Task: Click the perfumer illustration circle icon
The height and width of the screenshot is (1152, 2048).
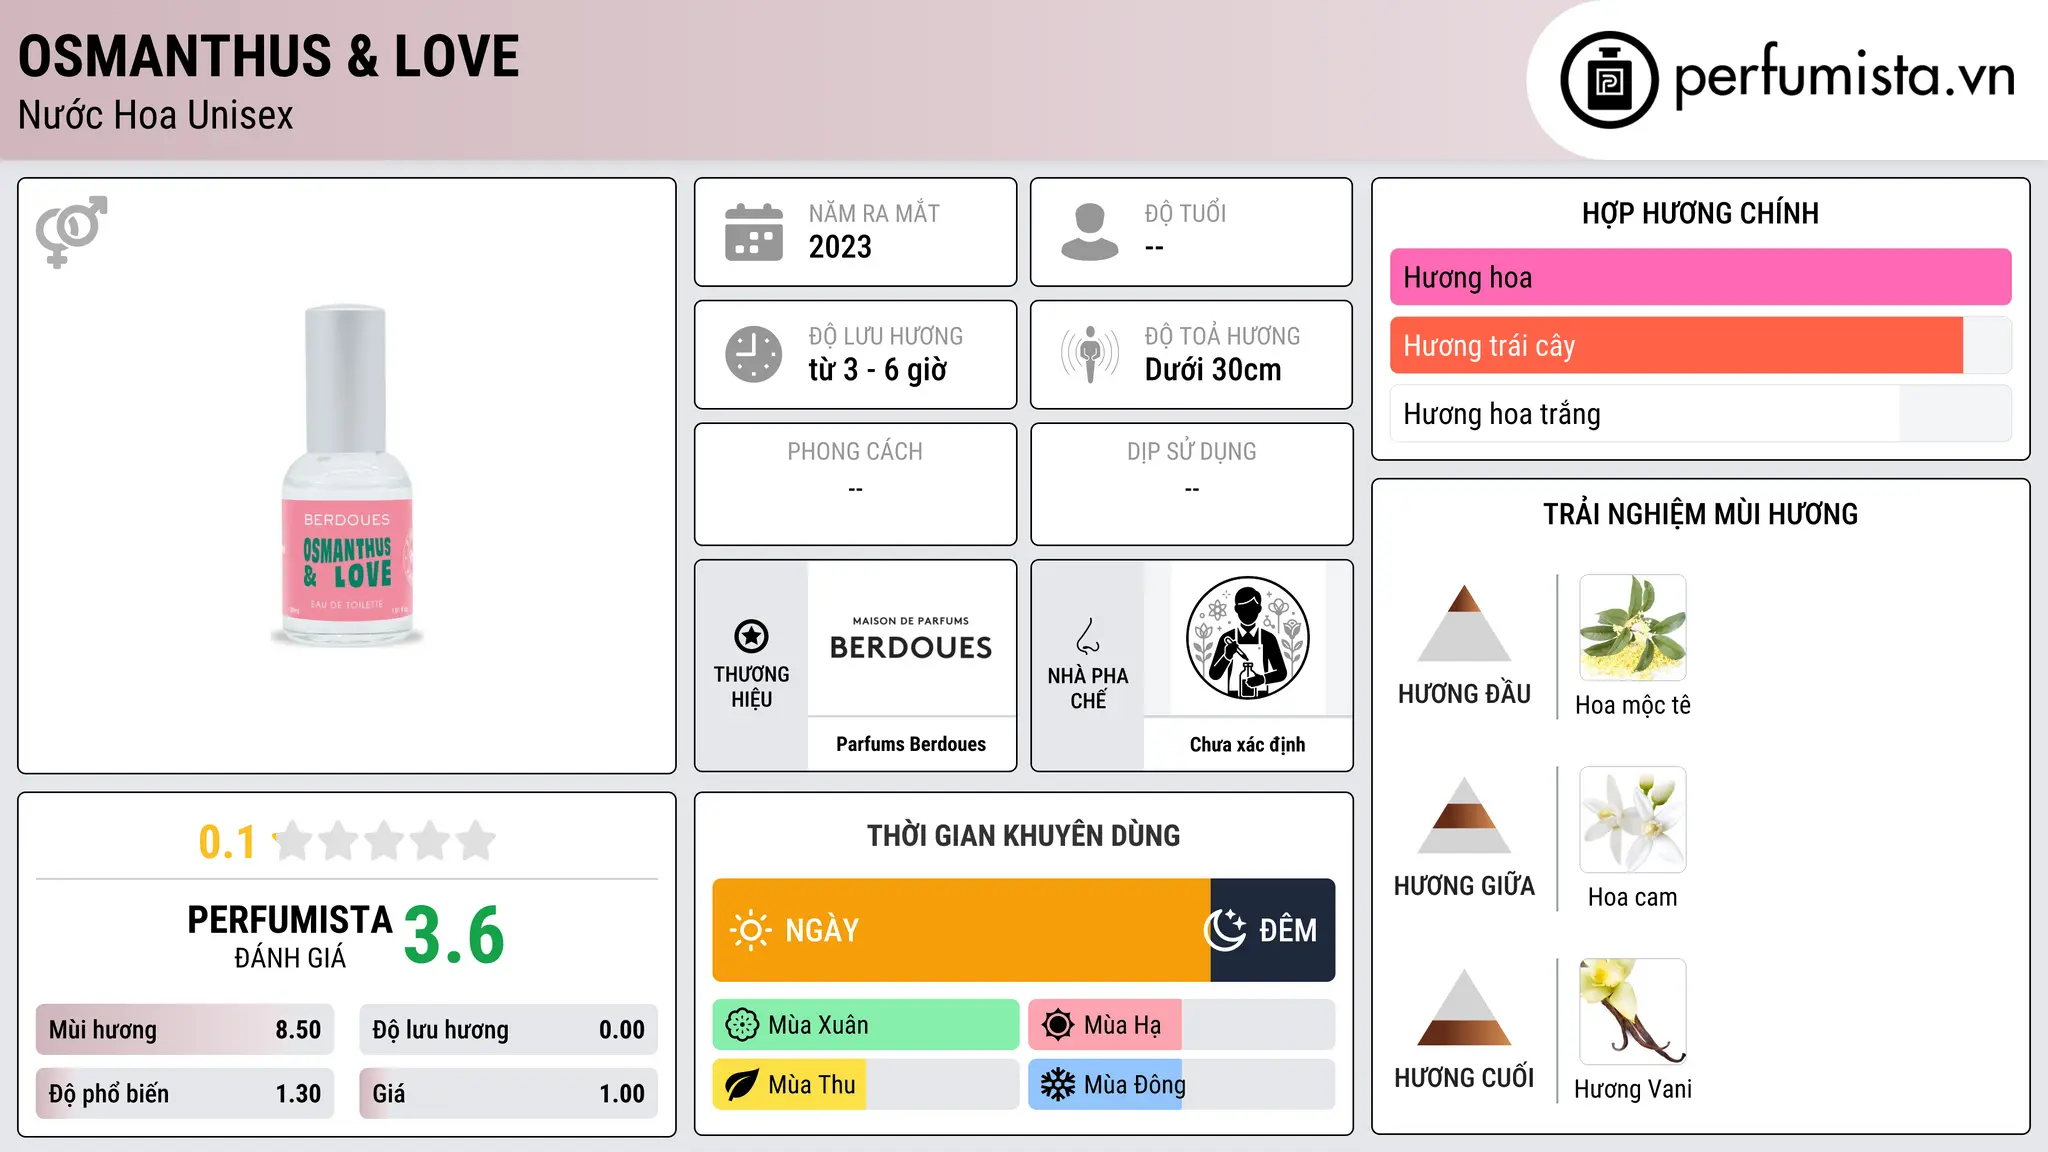Action: [x=1247, y=638]
